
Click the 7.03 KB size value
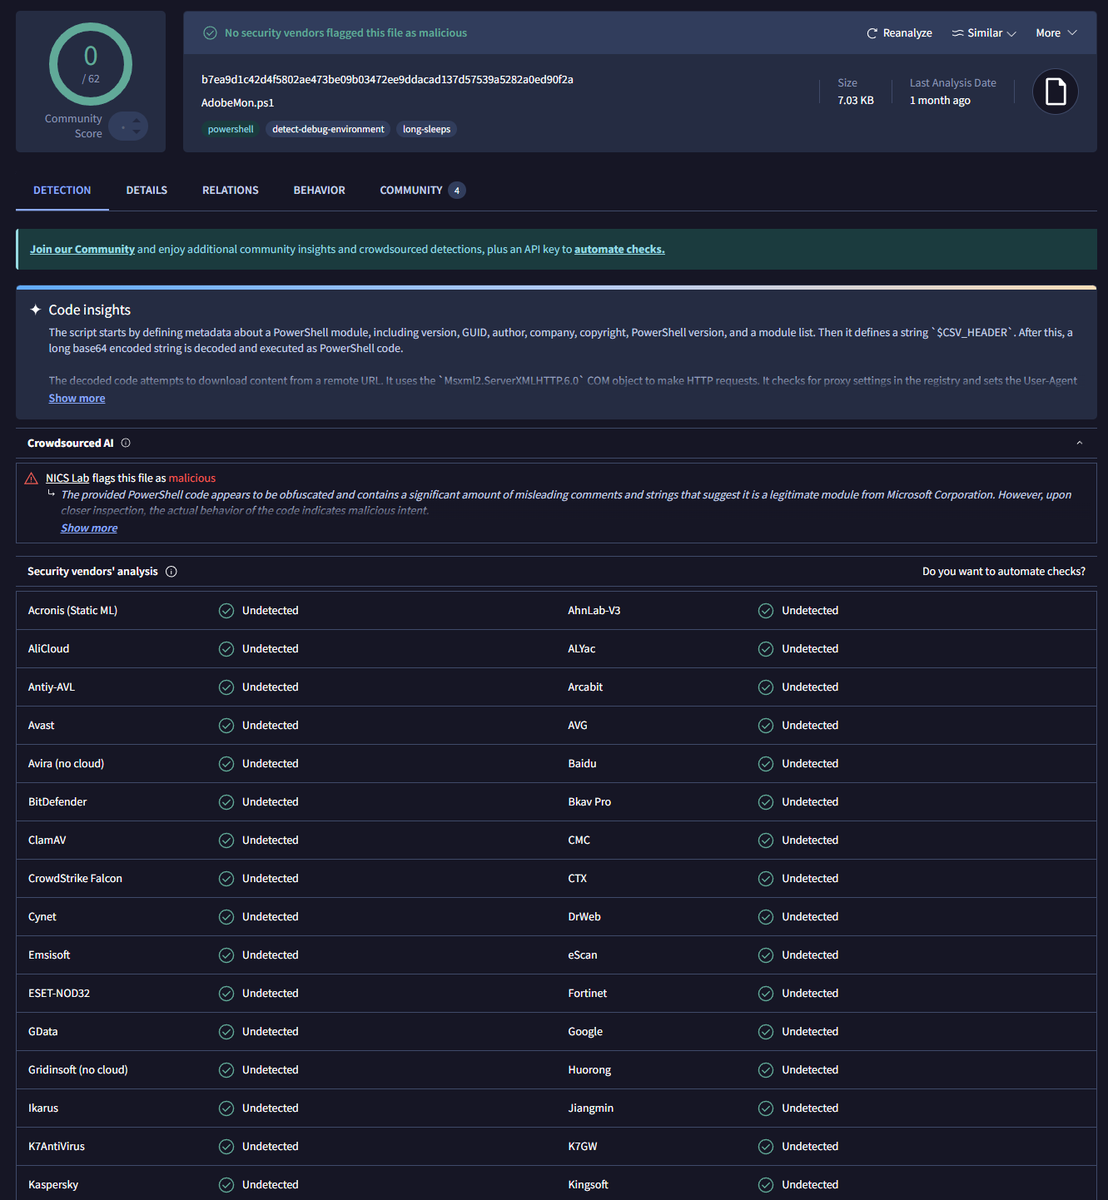click(855, 100)
